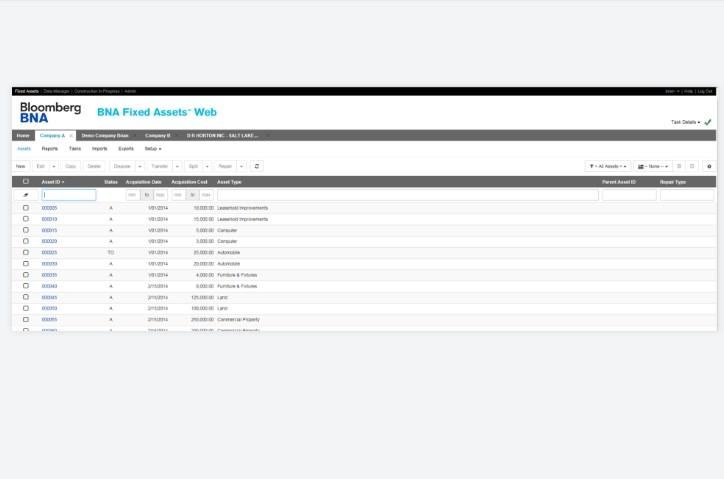This screenshot has height=479, width=724.
Task: Open the user dropdown in top black bar
Action: (x=672, y=91)
